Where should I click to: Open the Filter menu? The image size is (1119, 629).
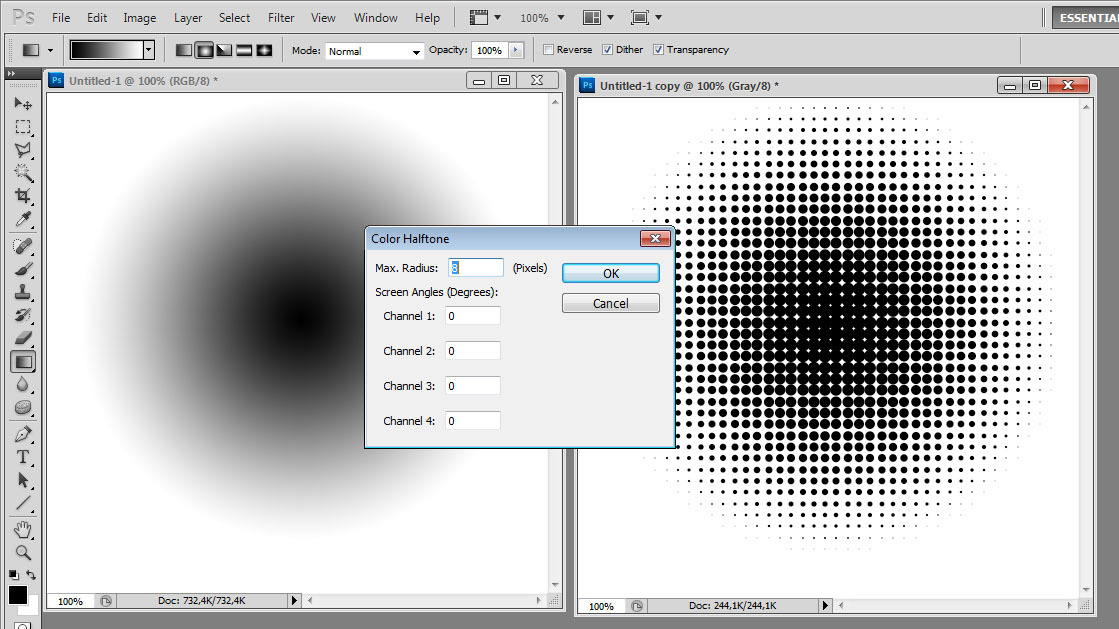tap(280, 18)
